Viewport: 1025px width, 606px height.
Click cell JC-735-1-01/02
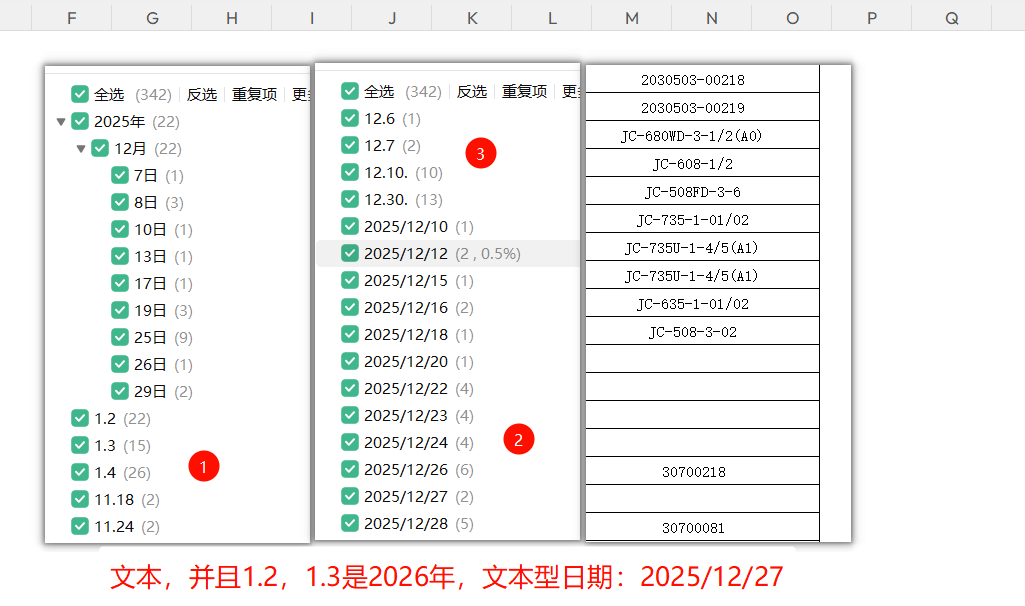tap(702, 219)
